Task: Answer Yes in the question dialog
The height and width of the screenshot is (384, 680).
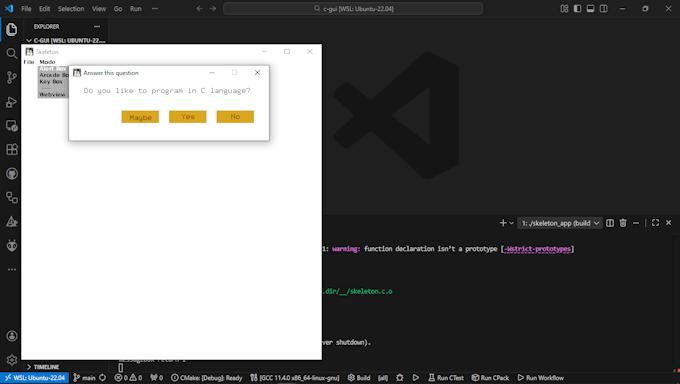Action: 188,117
